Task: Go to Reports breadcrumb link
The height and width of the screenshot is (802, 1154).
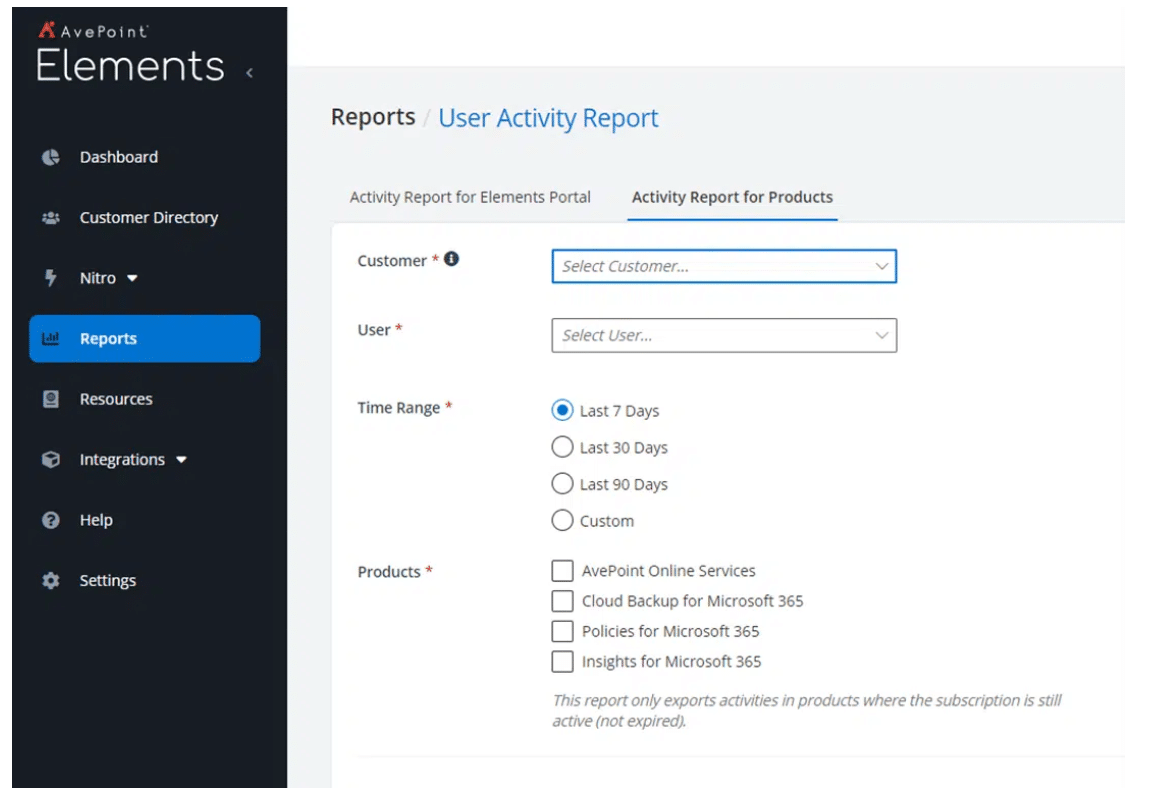Action: (x=373, y=117)
